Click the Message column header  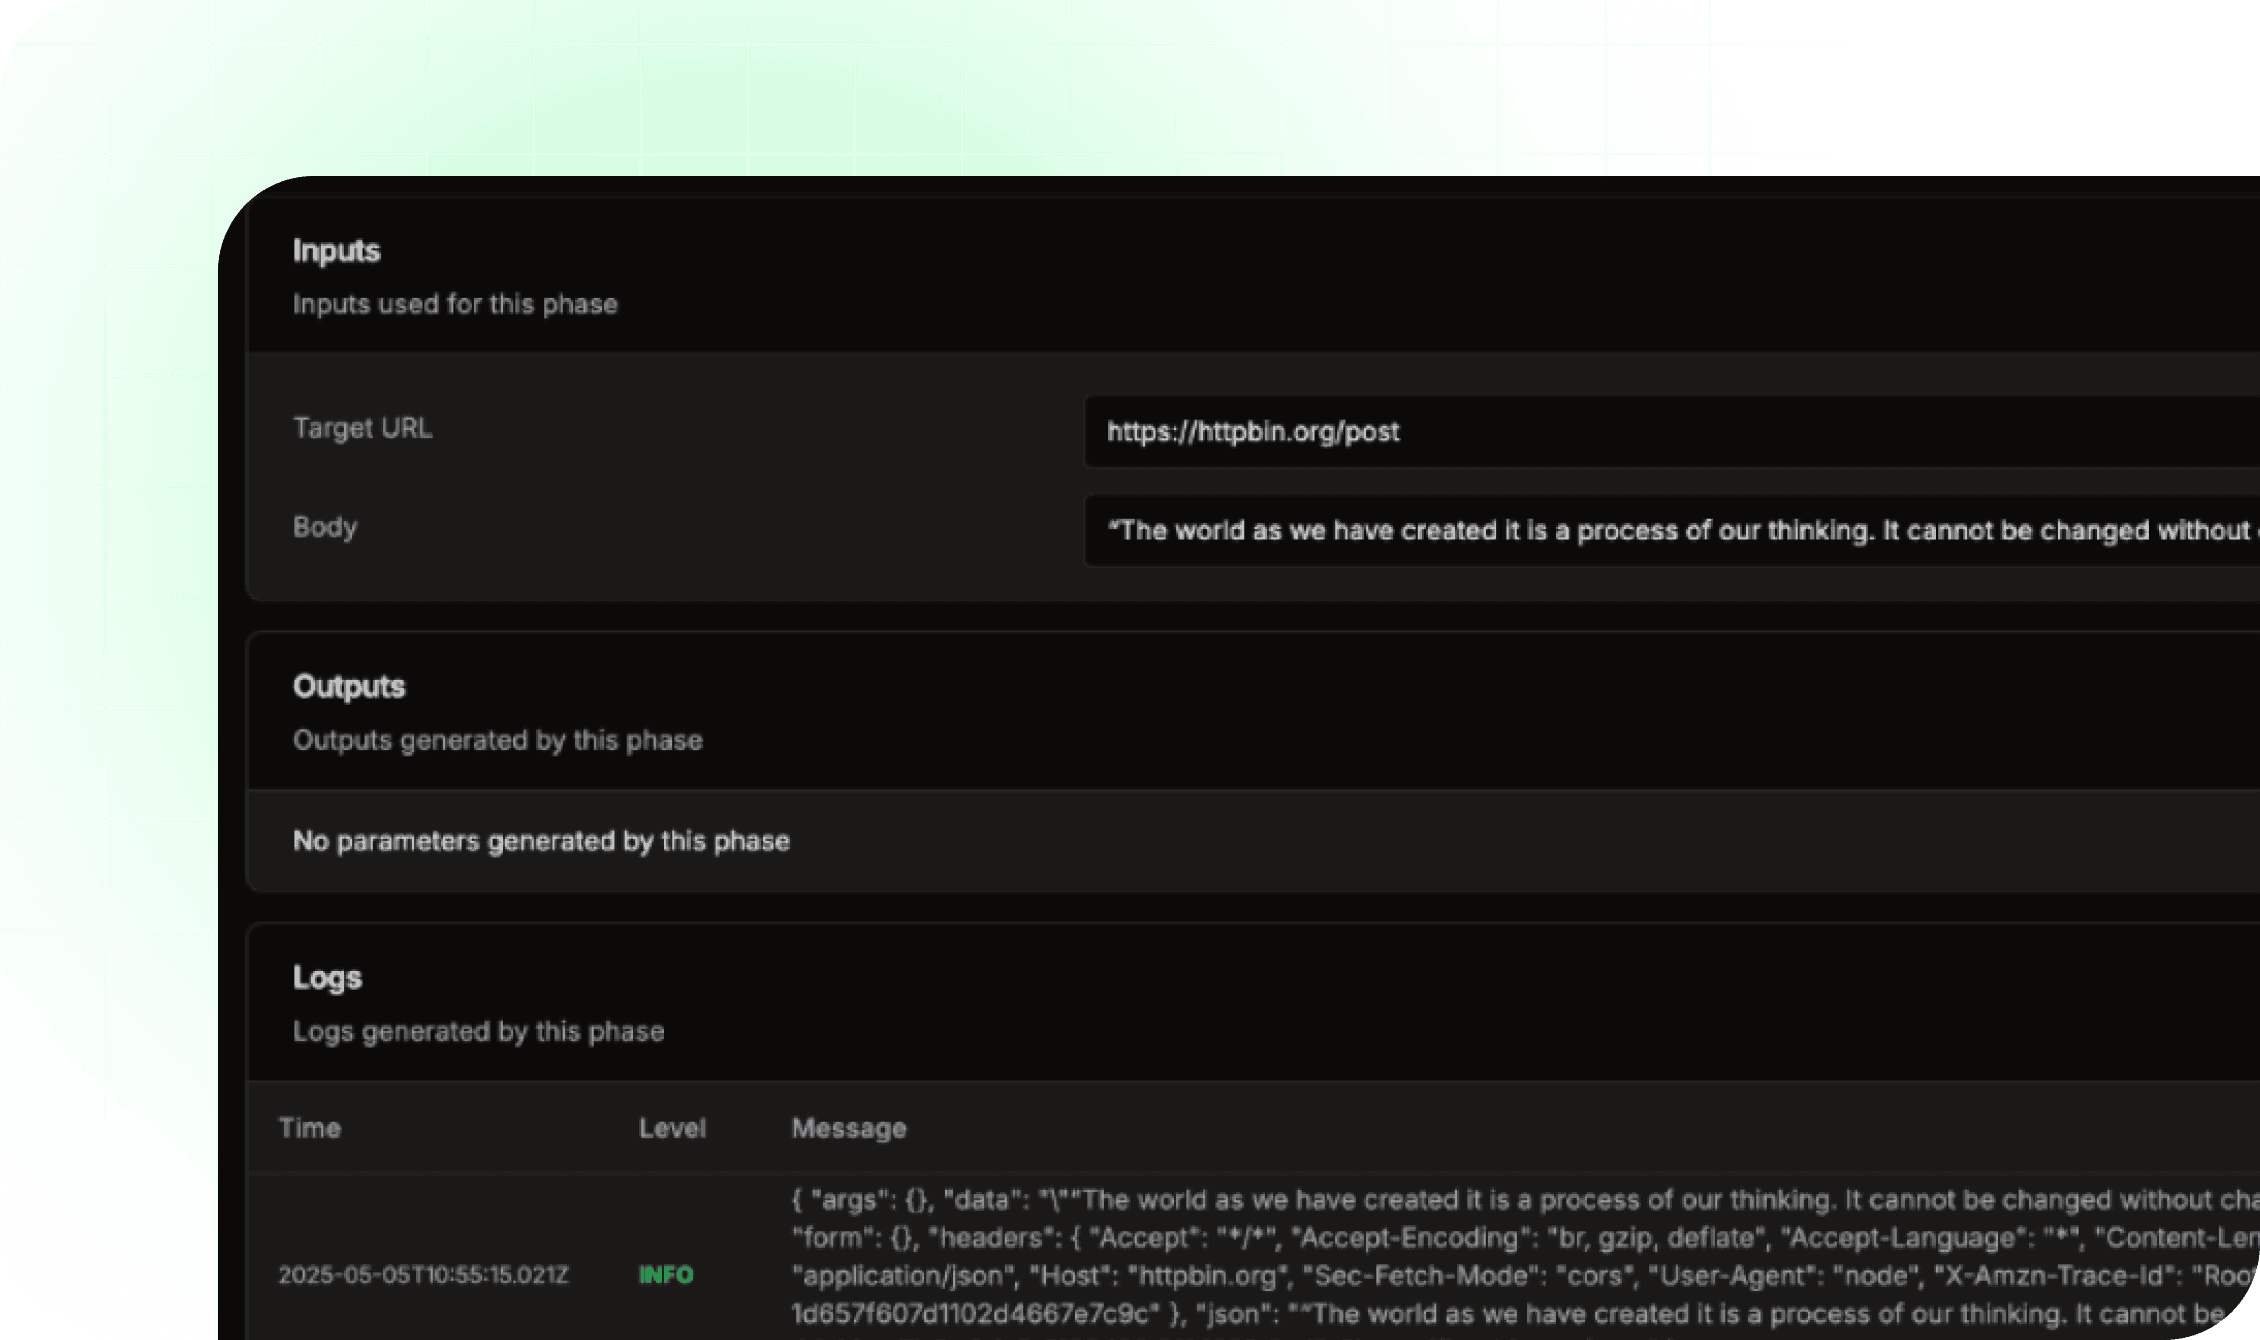click(x=848, y=1128)
